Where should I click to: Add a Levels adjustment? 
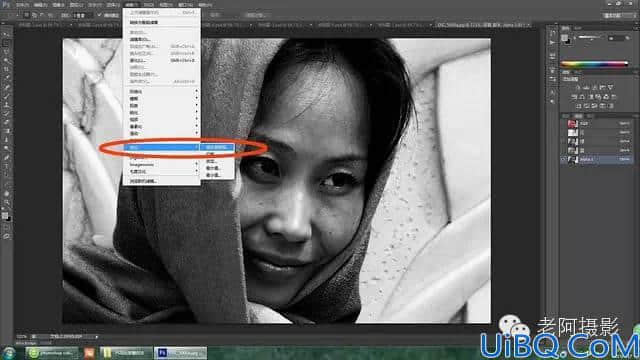click(586, 87)
